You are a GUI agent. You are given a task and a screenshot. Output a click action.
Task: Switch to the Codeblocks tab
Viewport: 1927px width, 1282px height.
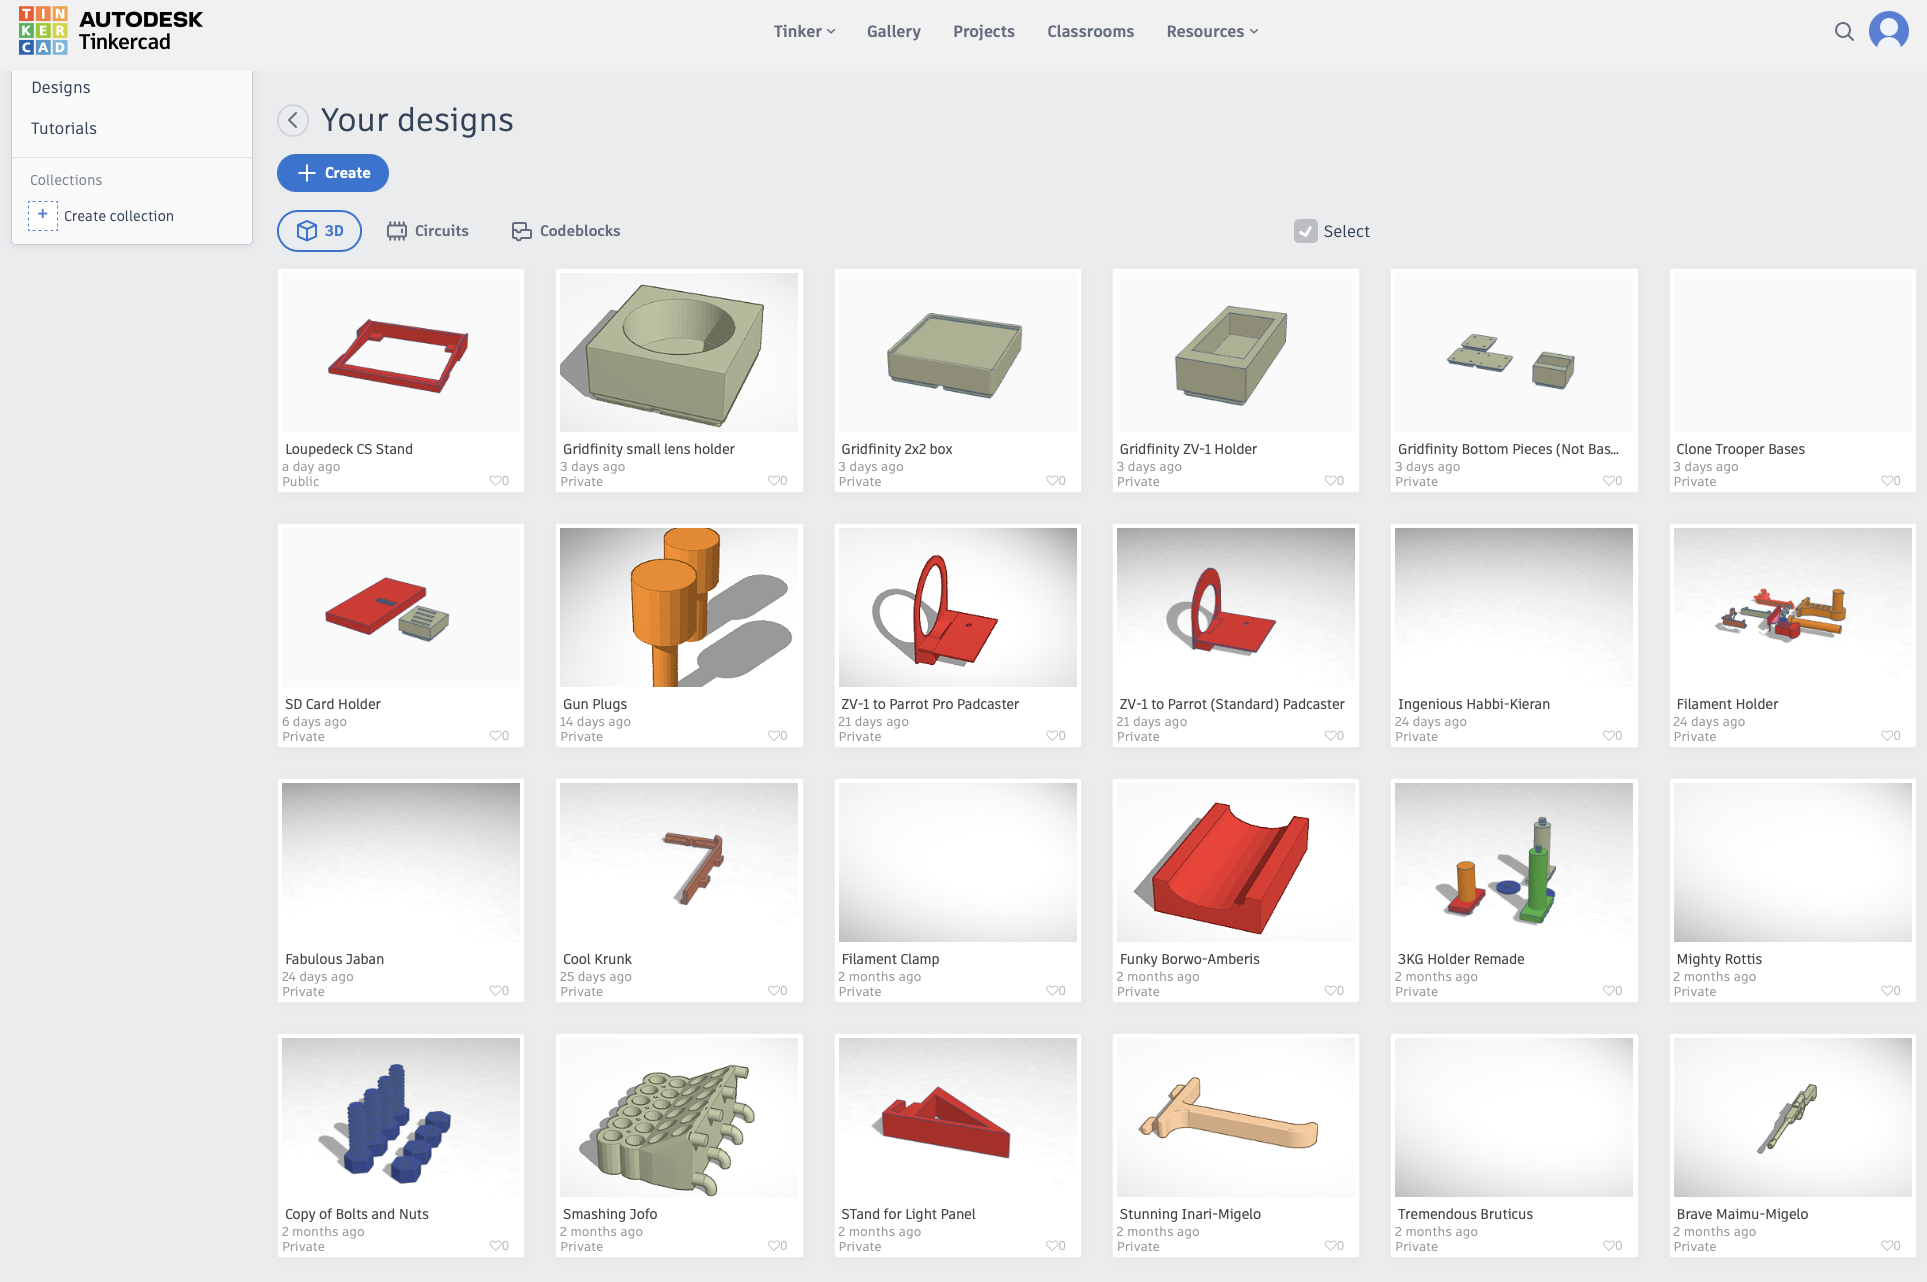(566, 231)
